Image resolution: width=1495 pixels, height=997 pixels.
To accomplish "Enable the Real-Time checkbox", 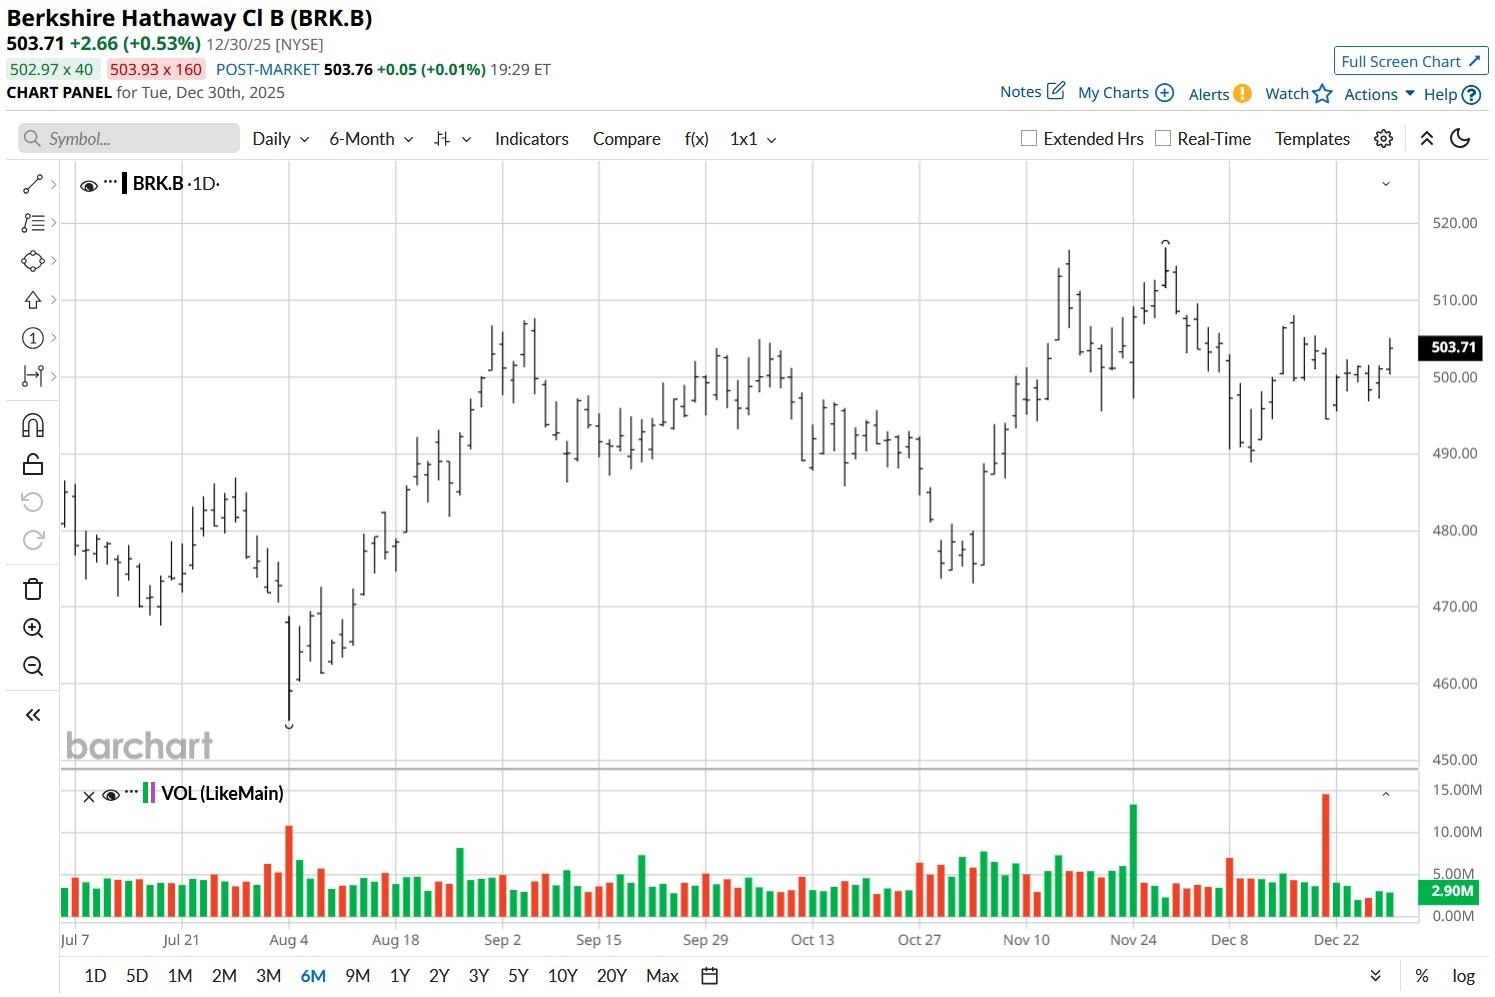I will pos(1162,138).
